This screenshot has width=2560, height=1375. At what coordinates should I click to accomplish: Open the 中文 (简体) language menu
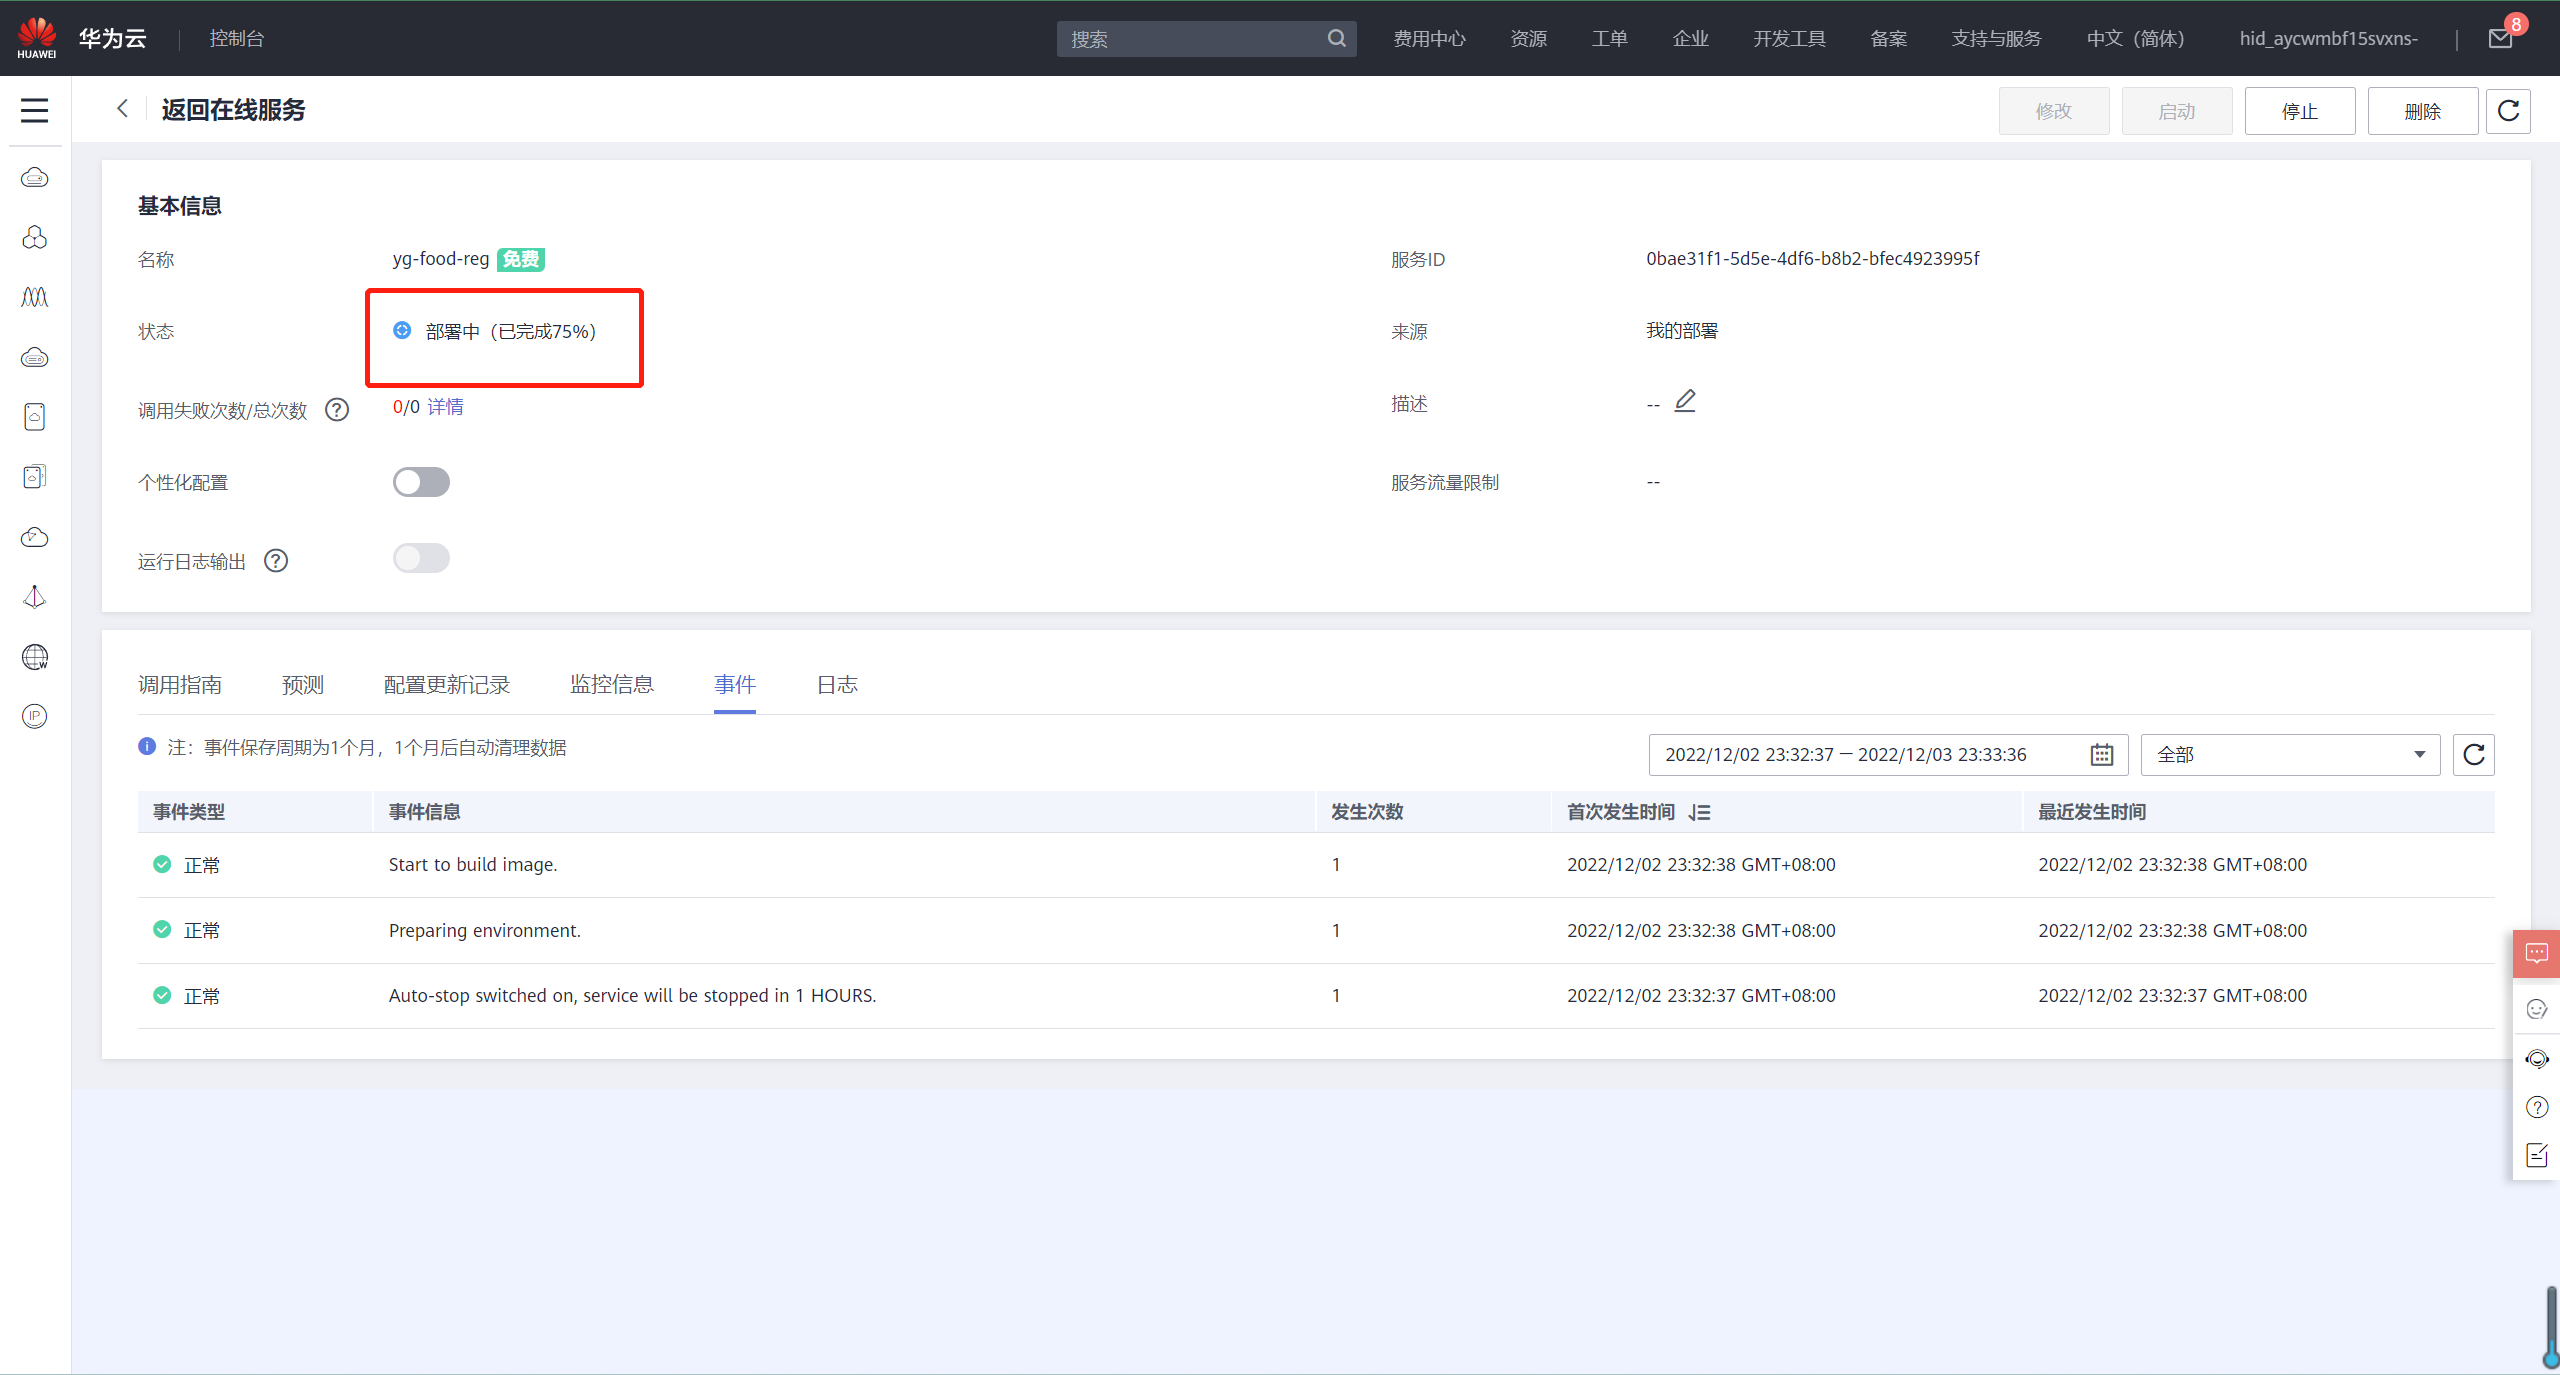[2135, 39]
